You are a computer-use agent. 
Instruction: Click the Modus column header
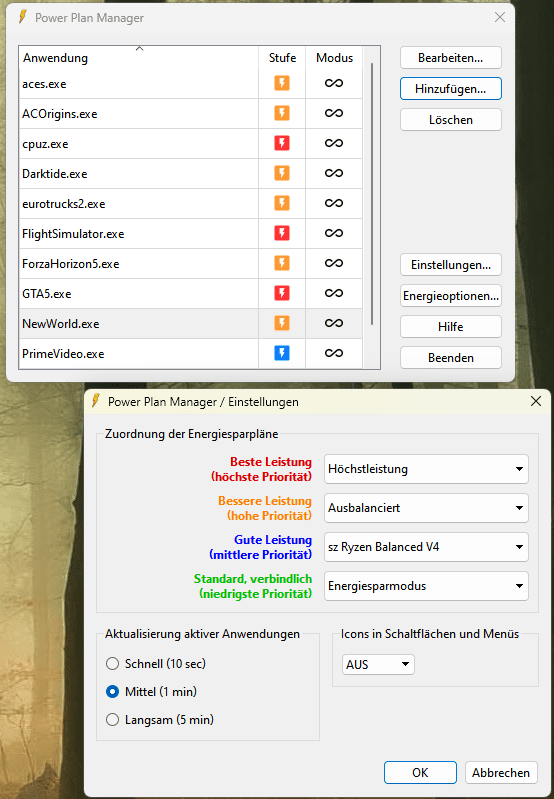pos(334,58)
